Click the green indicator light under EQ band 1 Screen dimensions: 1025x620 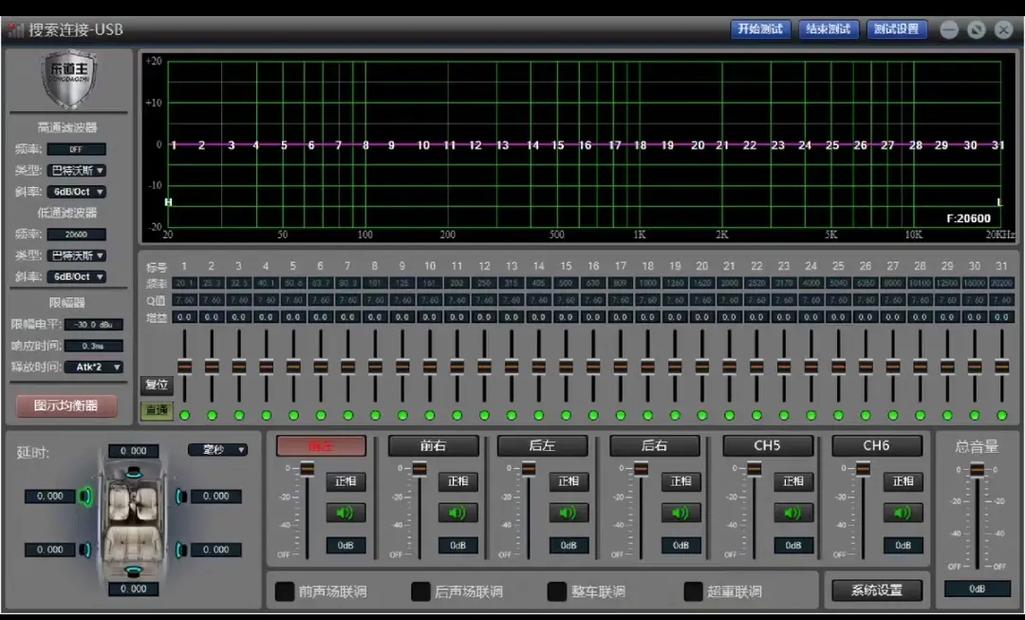(x=184, y=415)
